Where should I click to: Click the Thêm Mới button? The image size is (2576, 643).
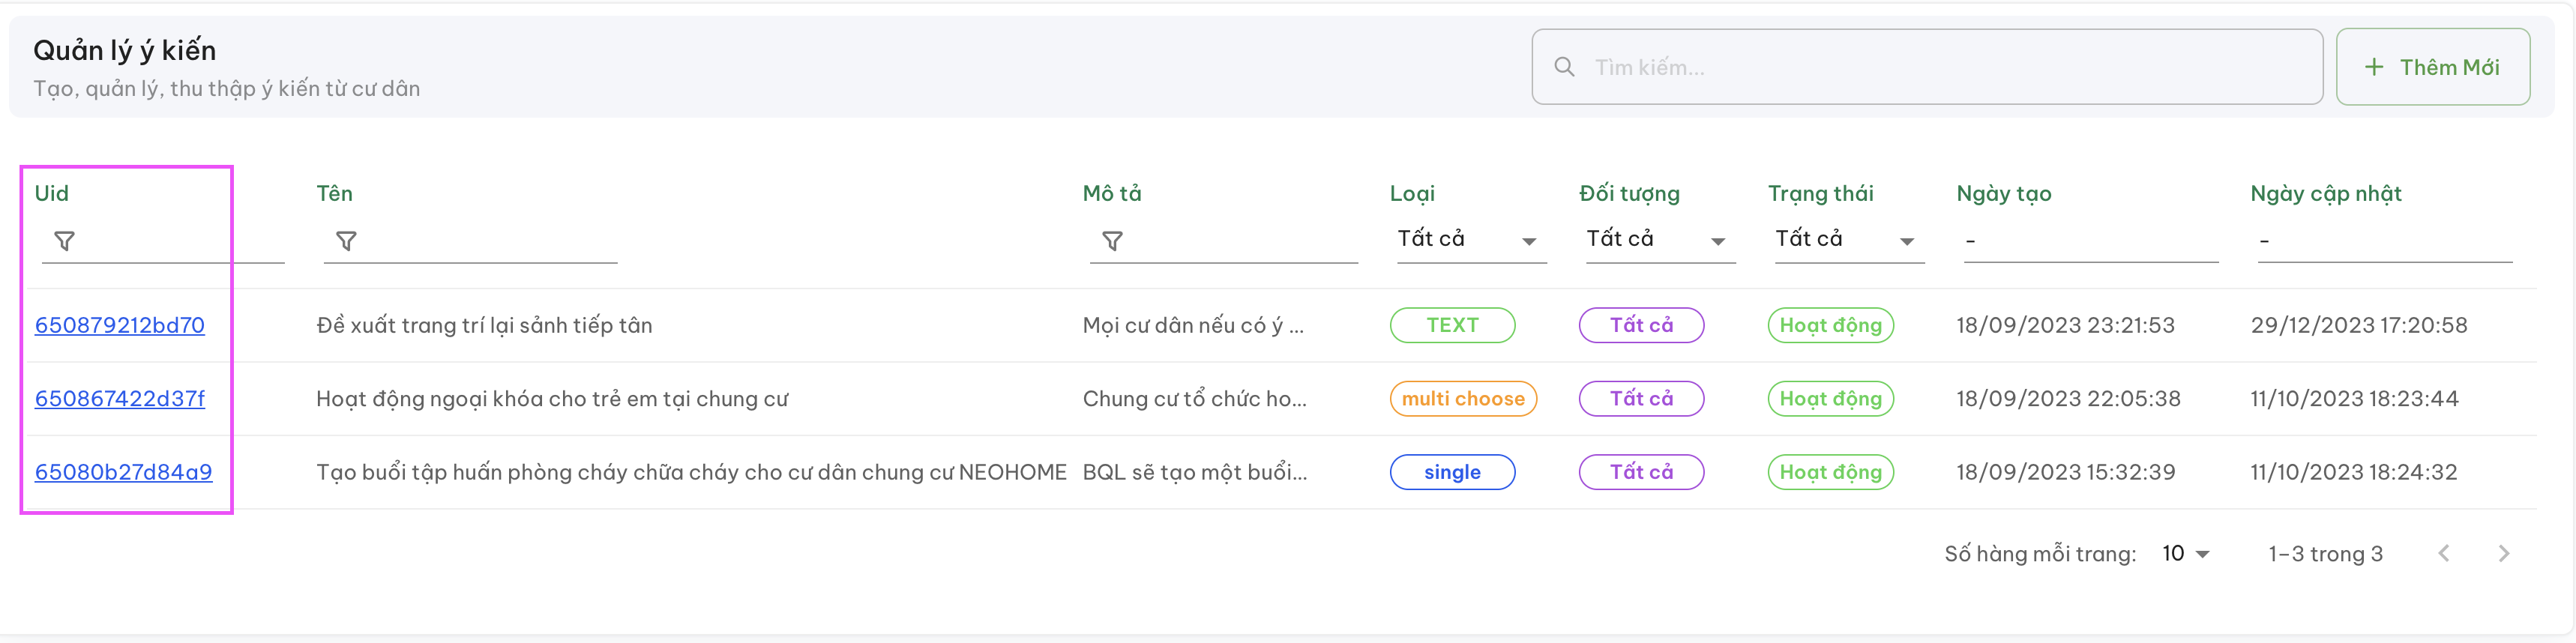click(2433, 67)
